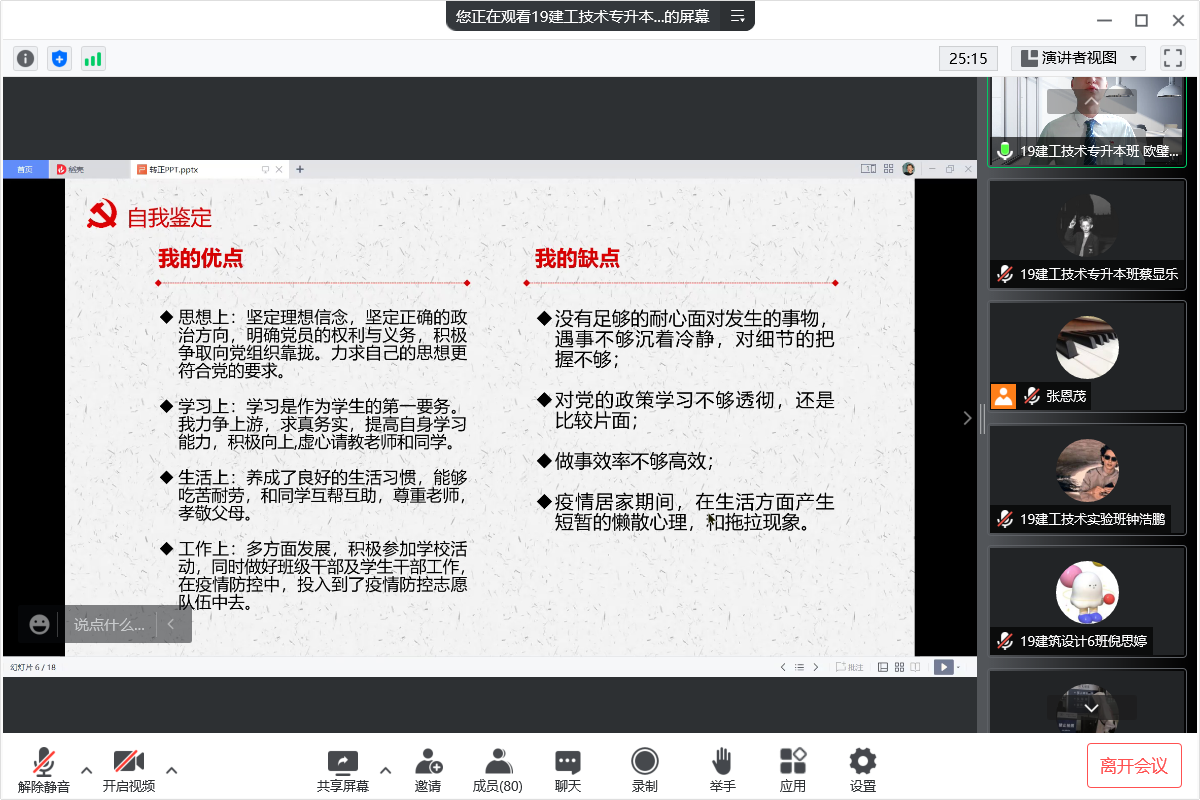The width and height of the screenshot is (1200, 800).
Task: Expand audio options arrow beside 解除静音
Action: pyautogui.click(x=87, y=770)
